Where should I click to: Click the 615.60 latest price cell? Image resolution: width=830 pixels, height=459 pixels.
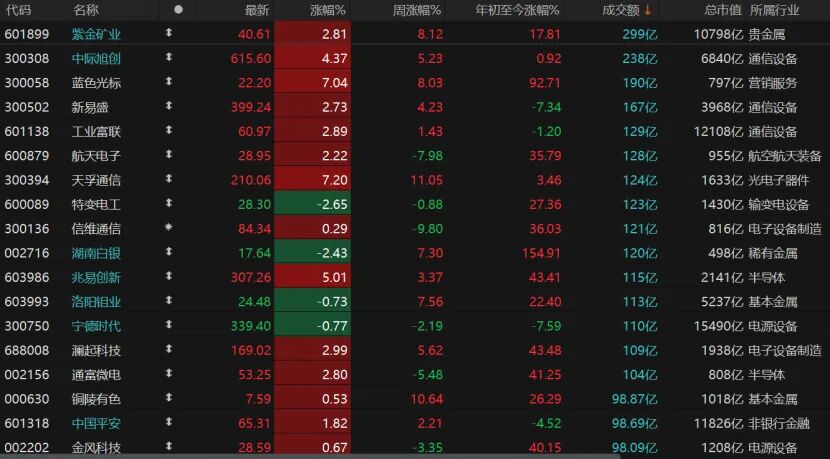(x=250, y=59)
